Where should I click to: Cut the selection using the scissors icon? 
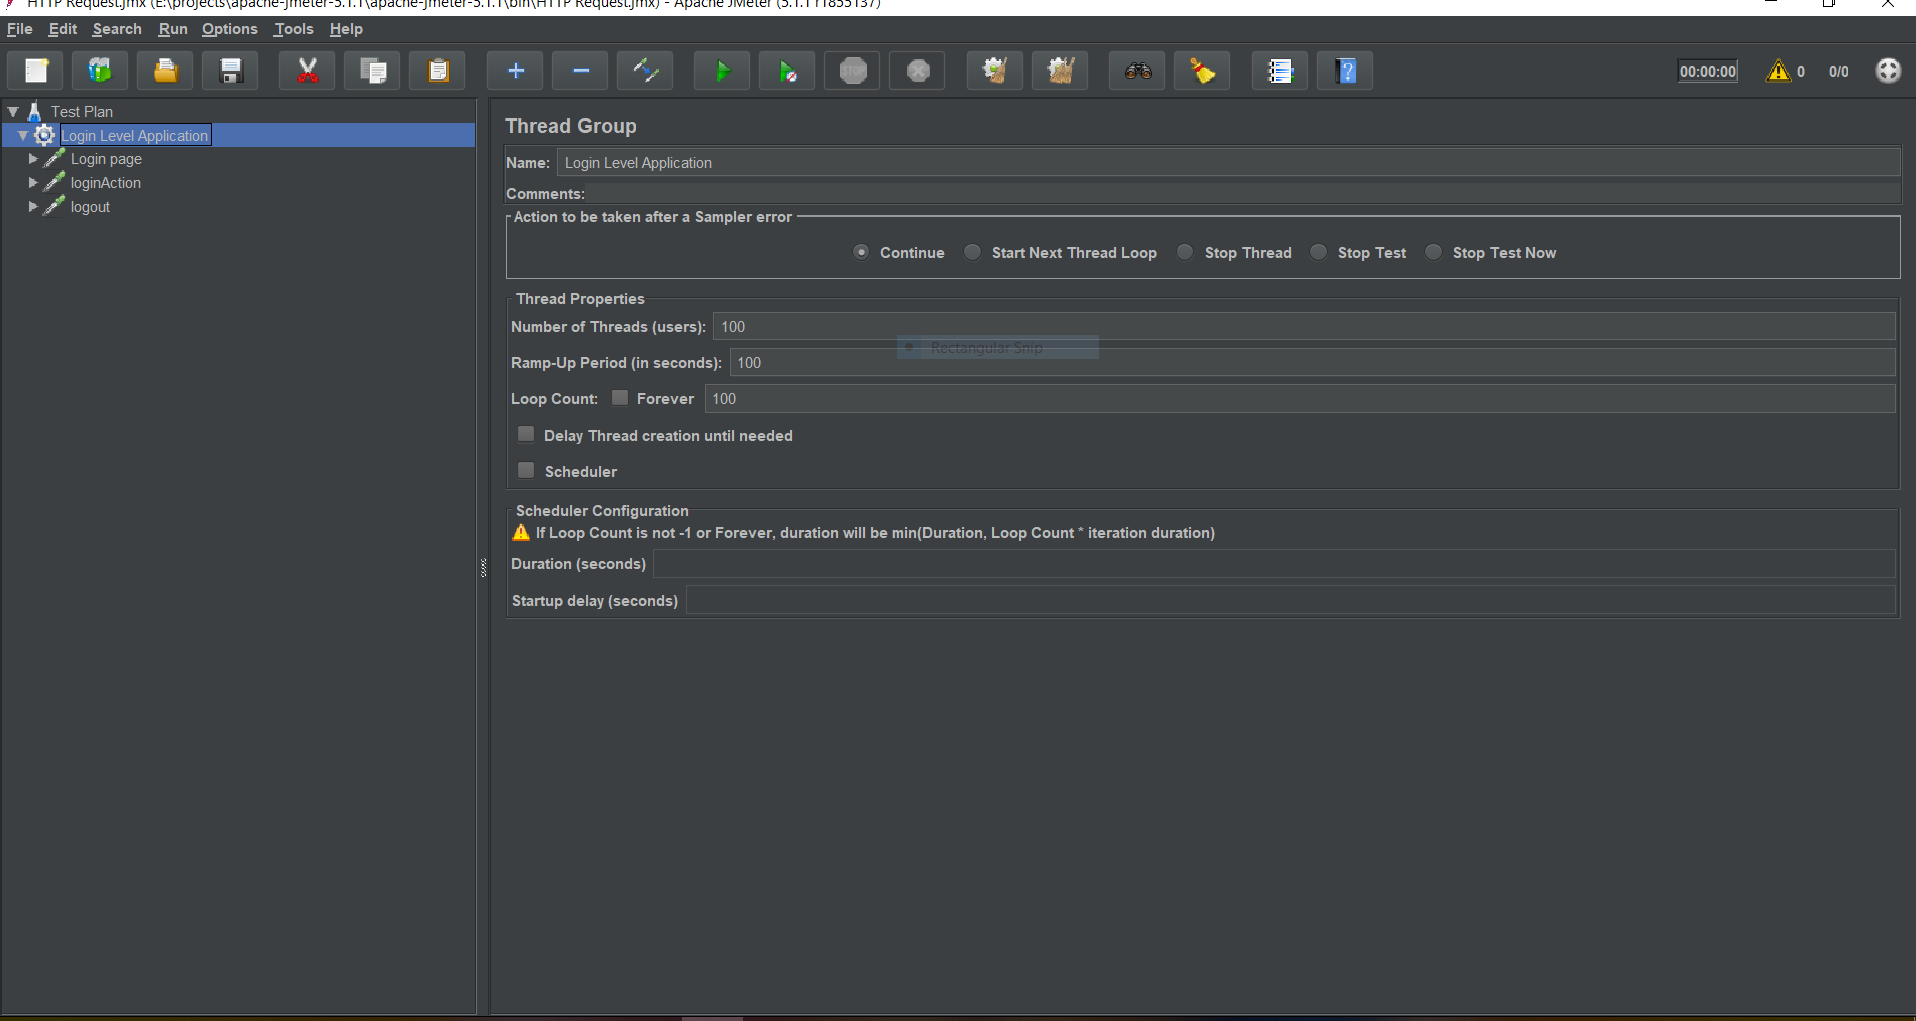pos(306,70)
